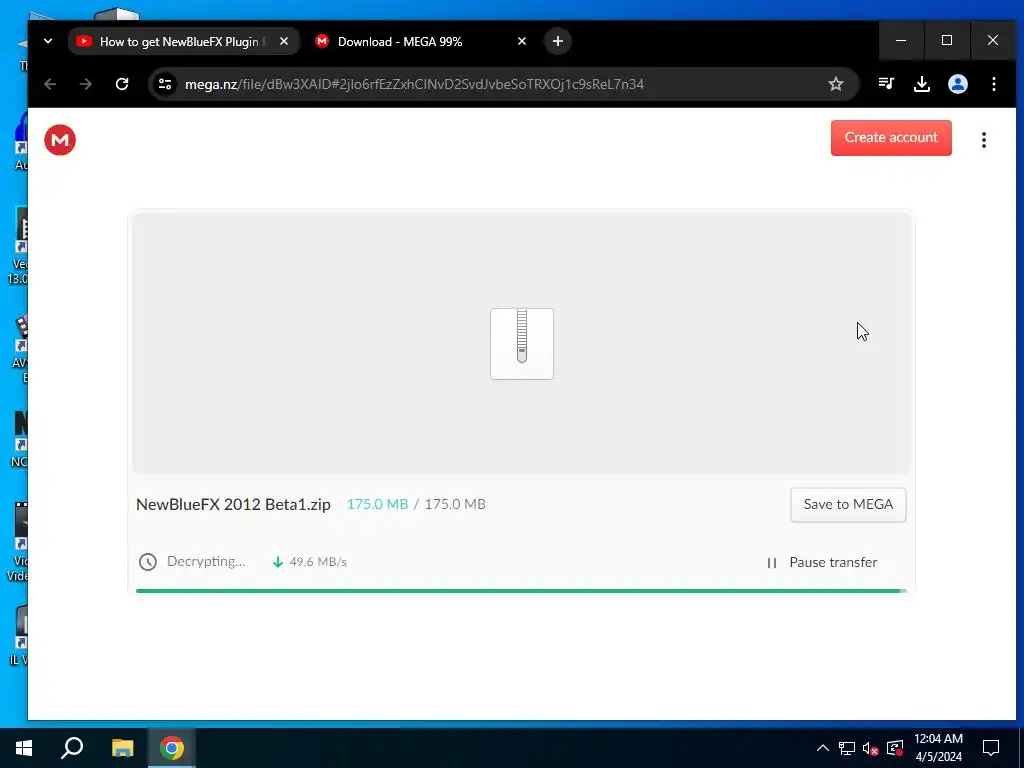Click the Save to MEGA button
The width and height of the screenshot is (1024, 768).
(x=848, y=504)
